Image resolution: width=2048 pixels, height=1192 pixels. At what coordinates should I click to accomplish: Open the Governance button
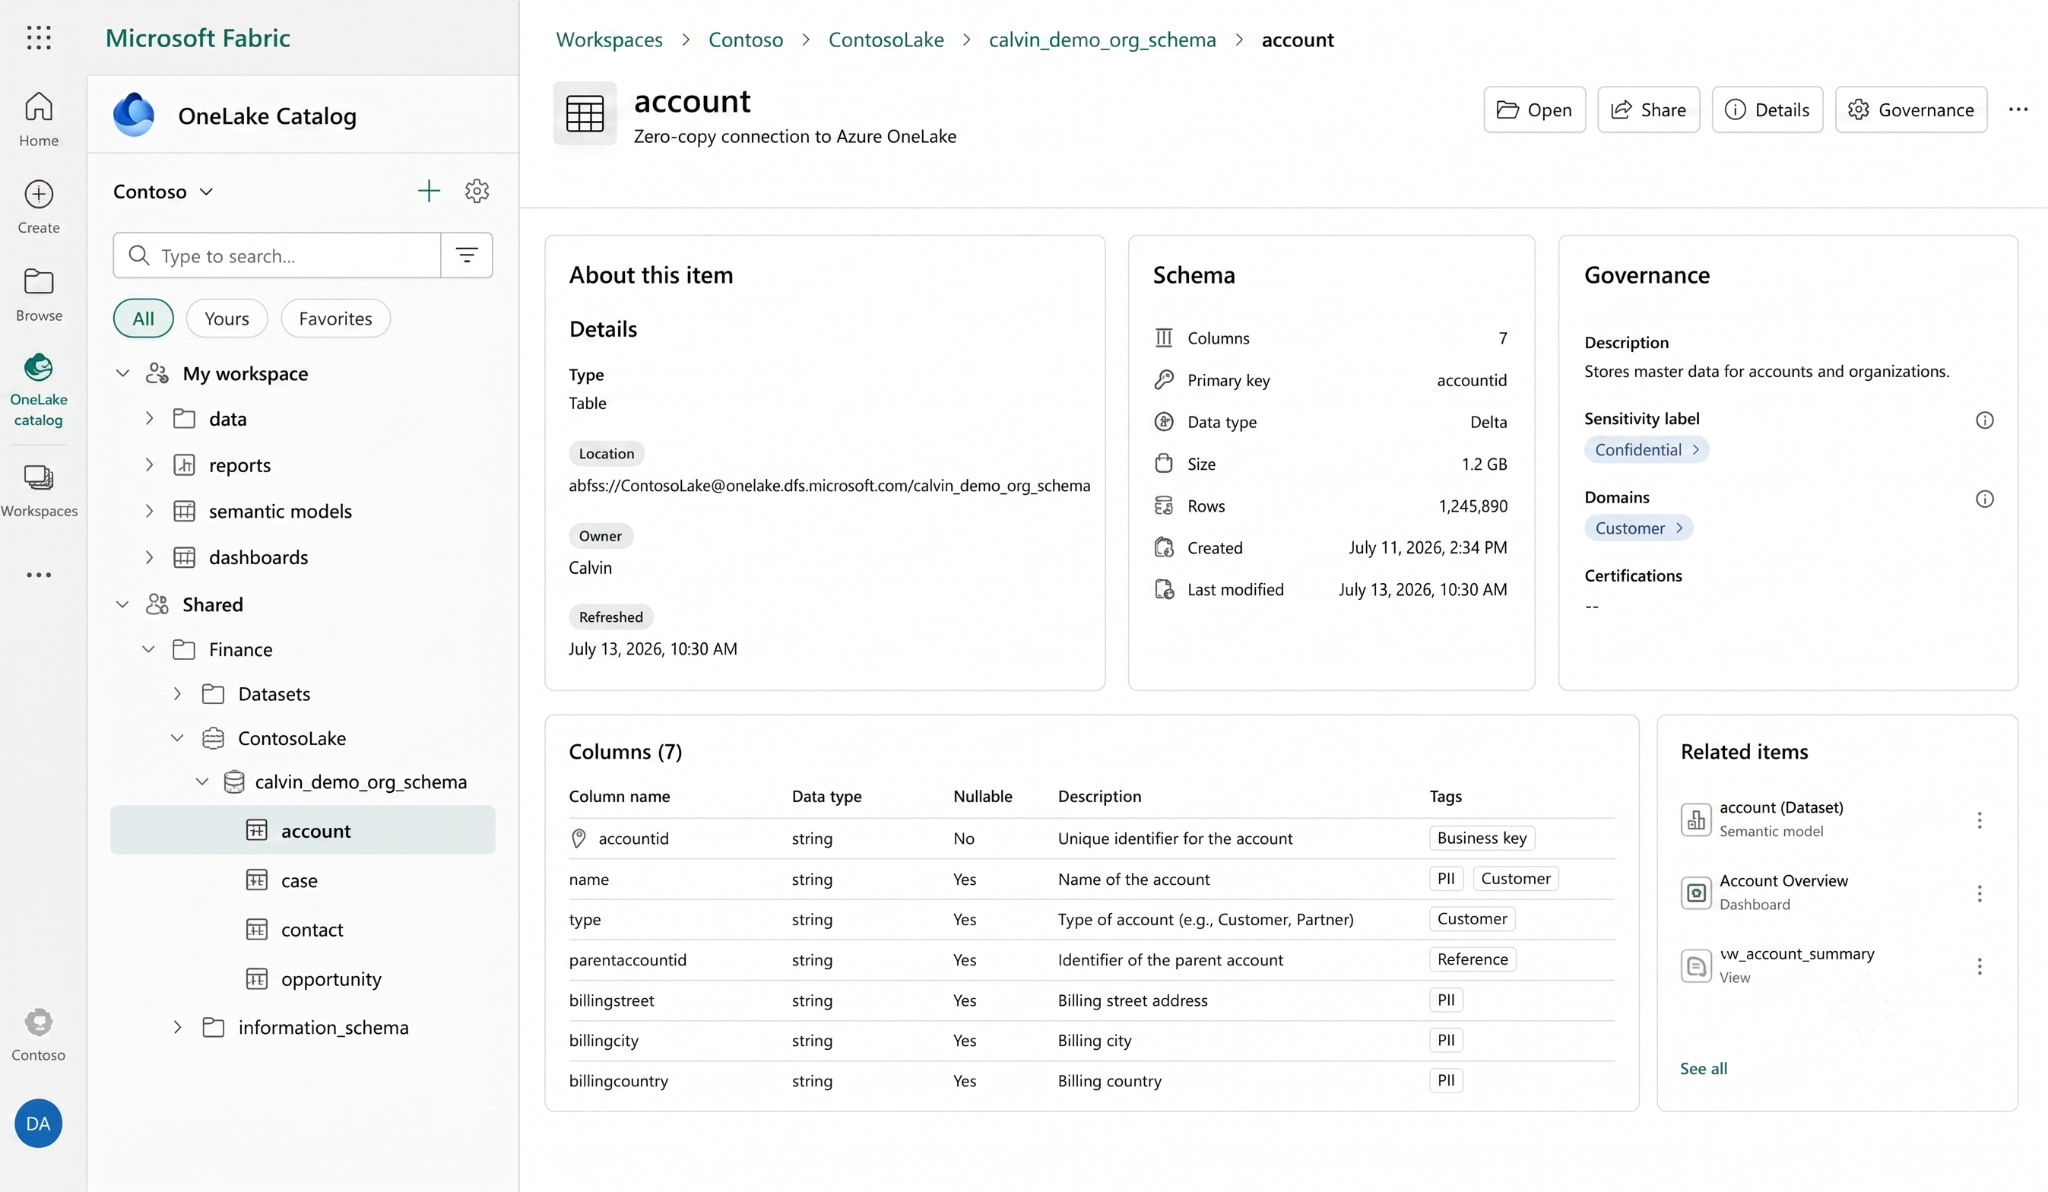tap(1911, 109)
